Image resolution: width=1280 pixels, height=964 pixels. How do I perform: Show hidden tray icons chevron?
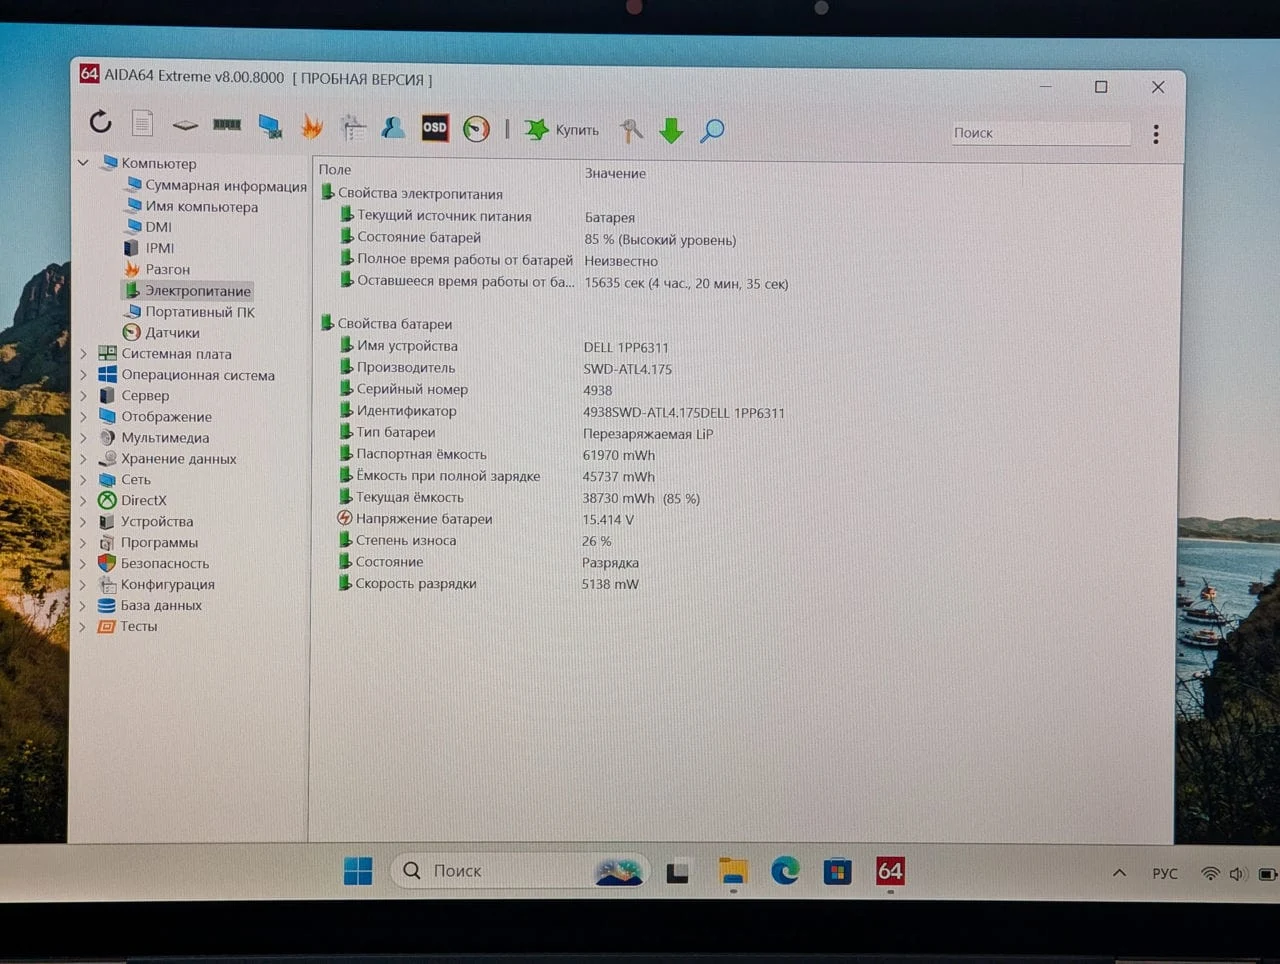1119,873
